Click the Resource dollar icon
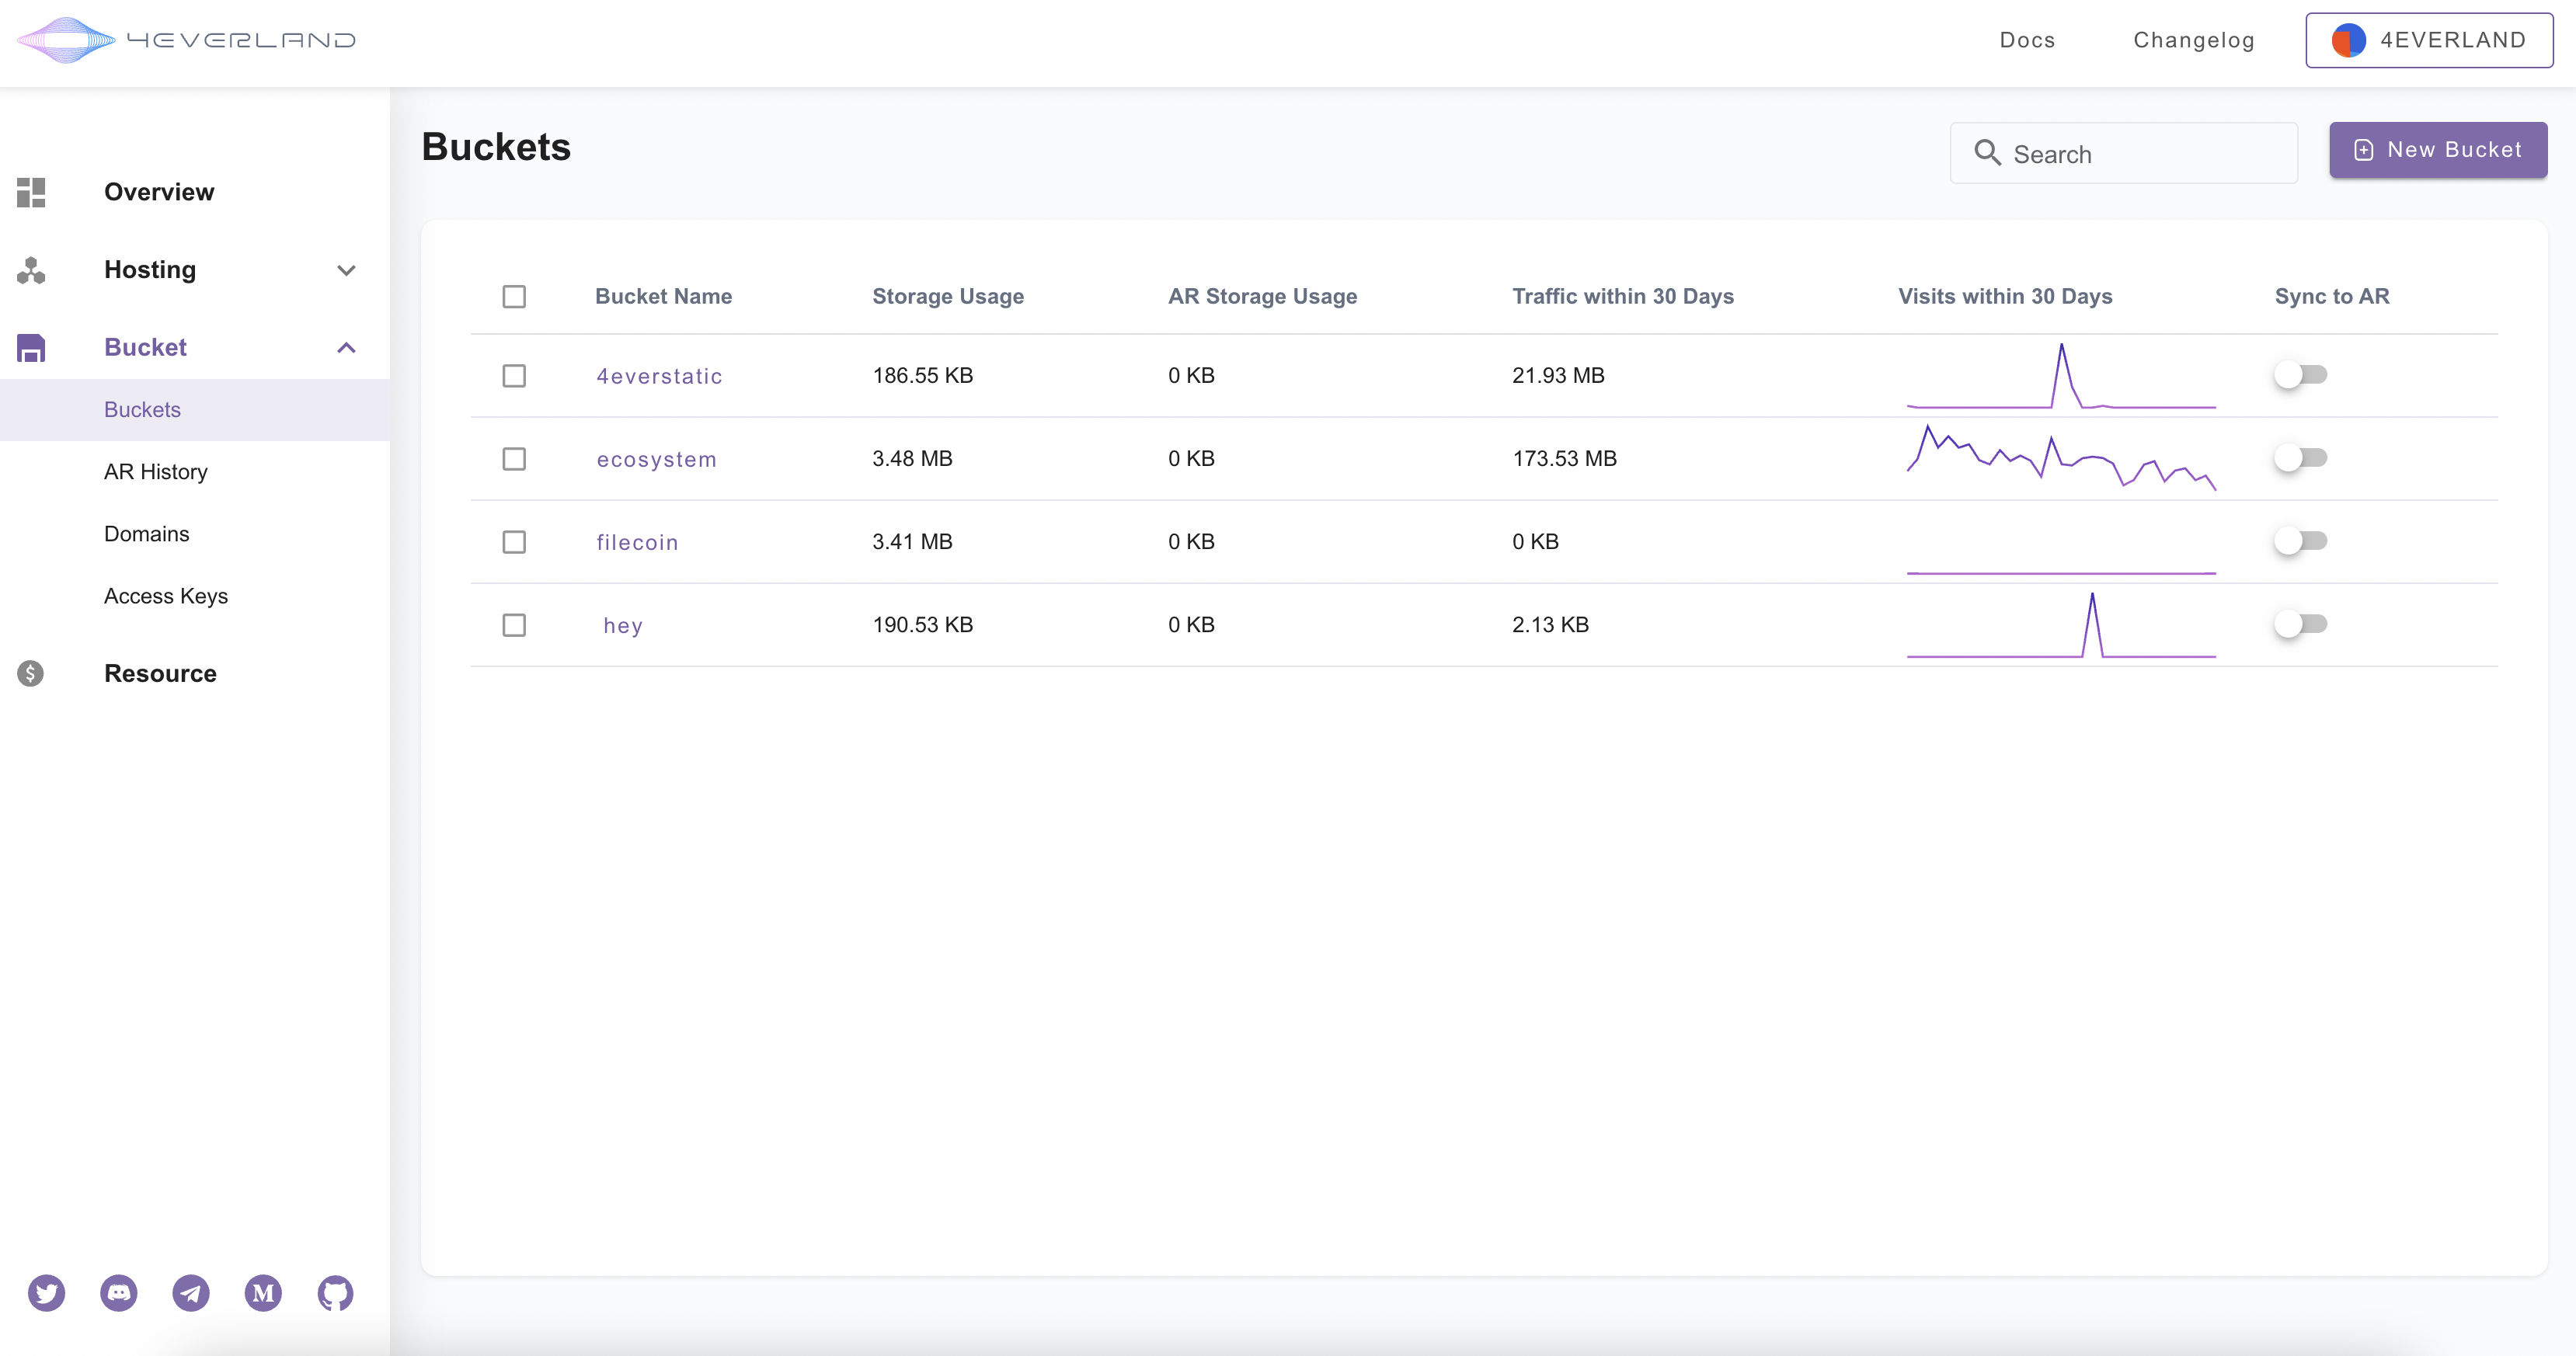The width and height of the screenshot is (2576, 1356). point(31,673)
